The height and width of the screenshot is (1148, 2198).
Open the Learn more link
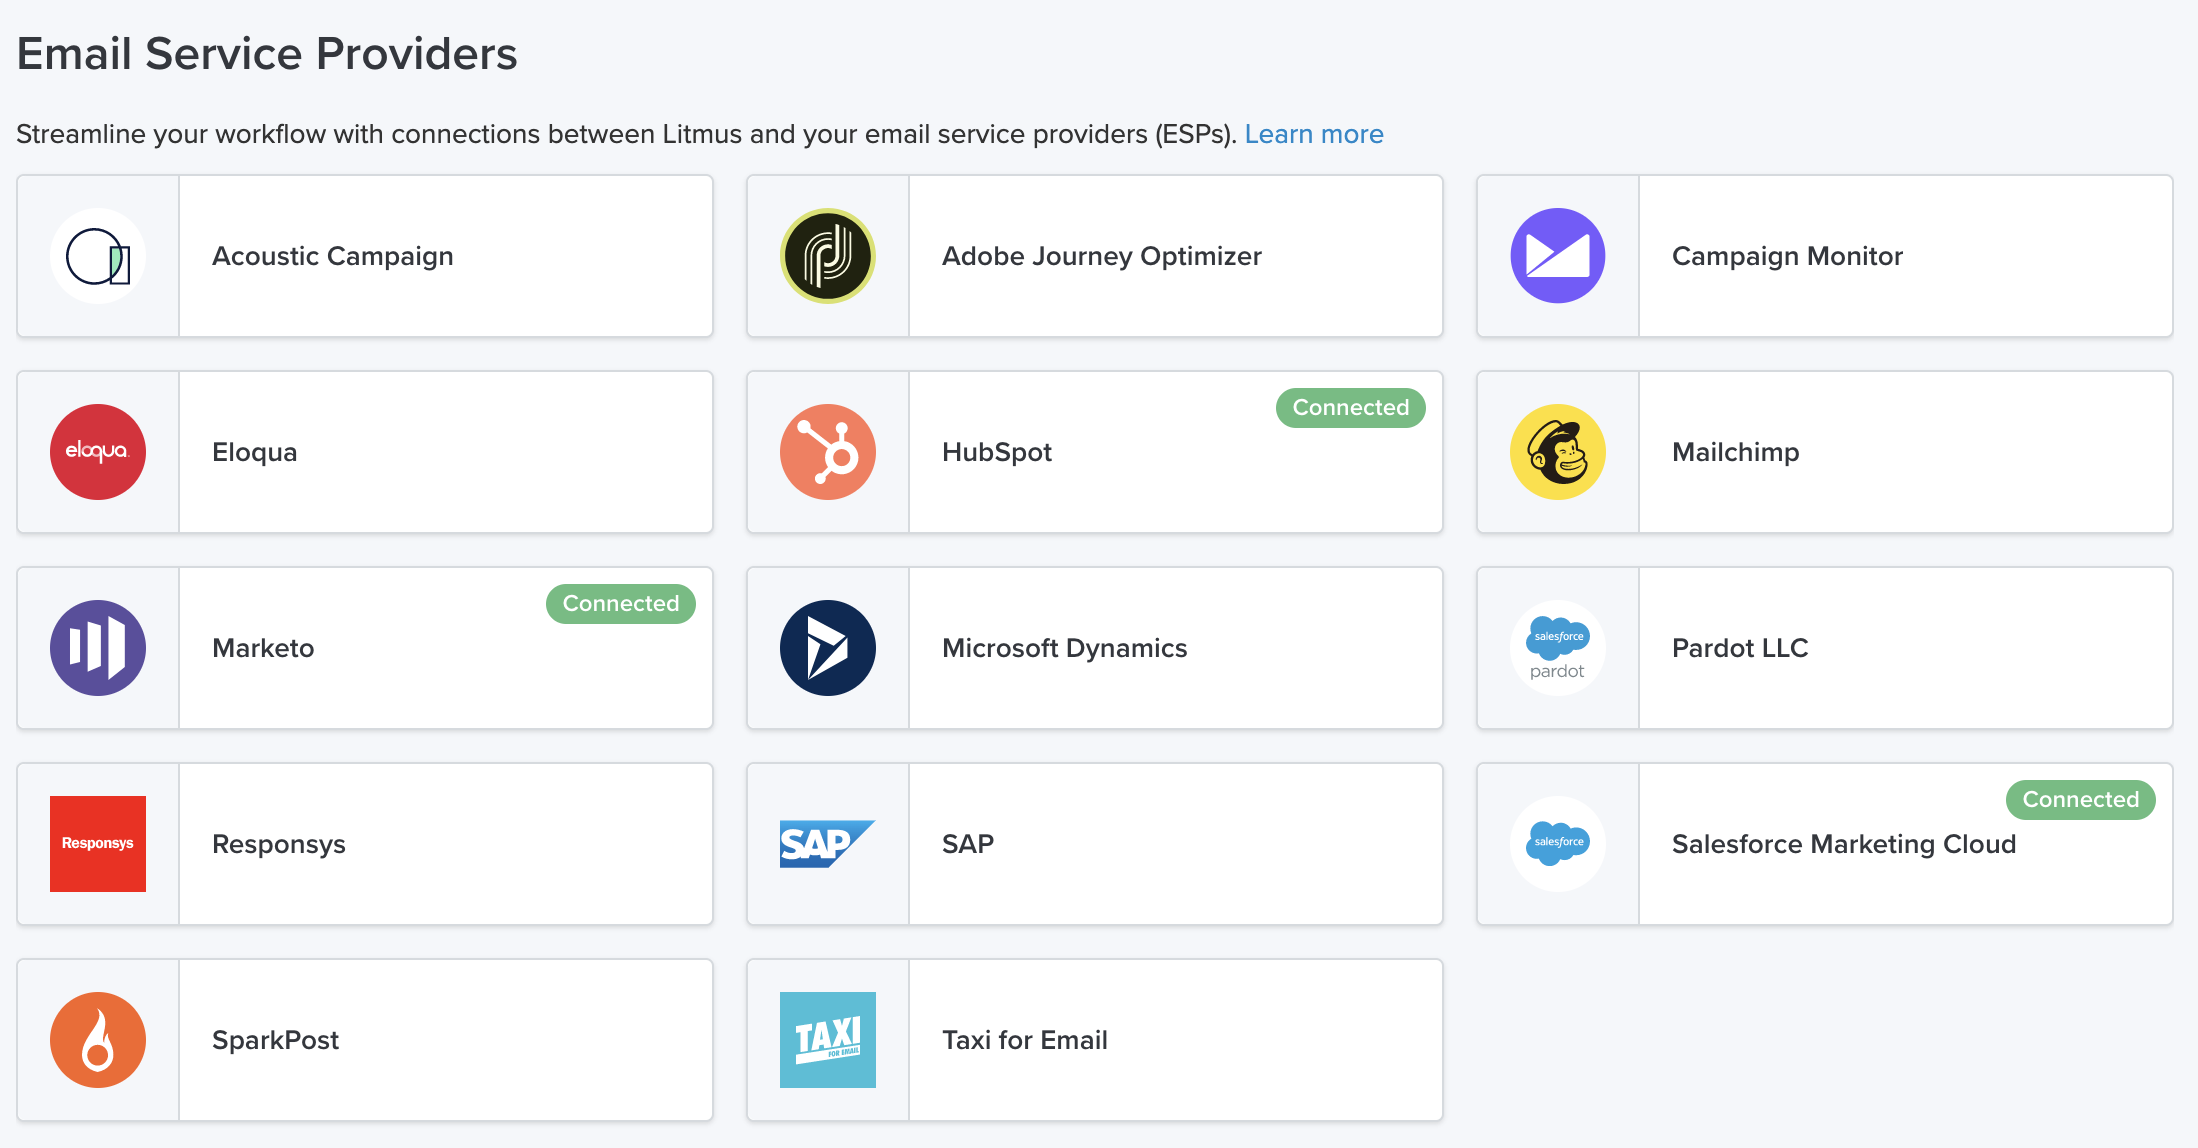(1313, 134)
